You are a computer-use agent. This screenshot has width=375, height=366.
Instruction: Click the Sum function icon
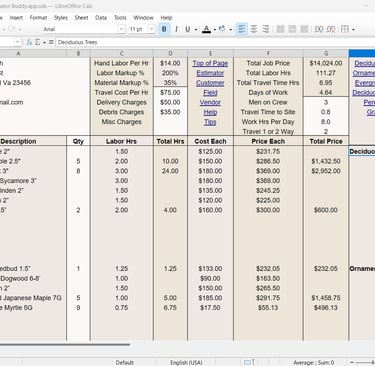37,42
